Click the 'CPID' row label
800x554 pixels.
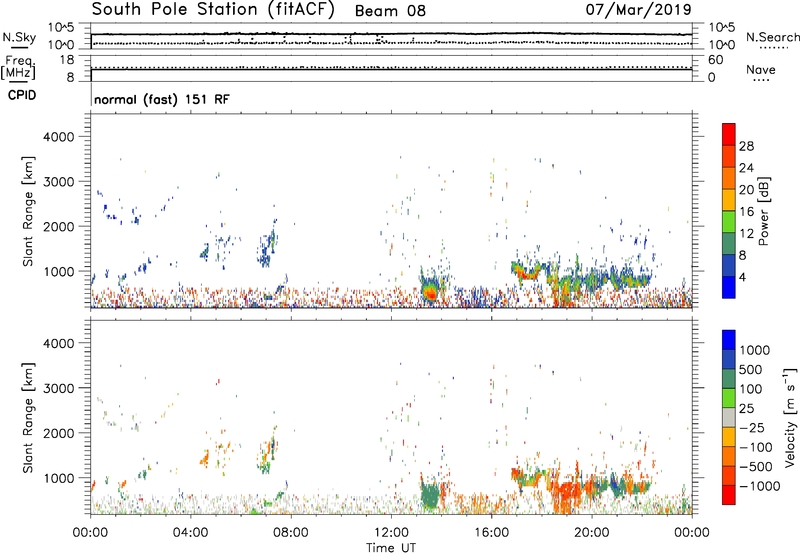coord(22,95)
